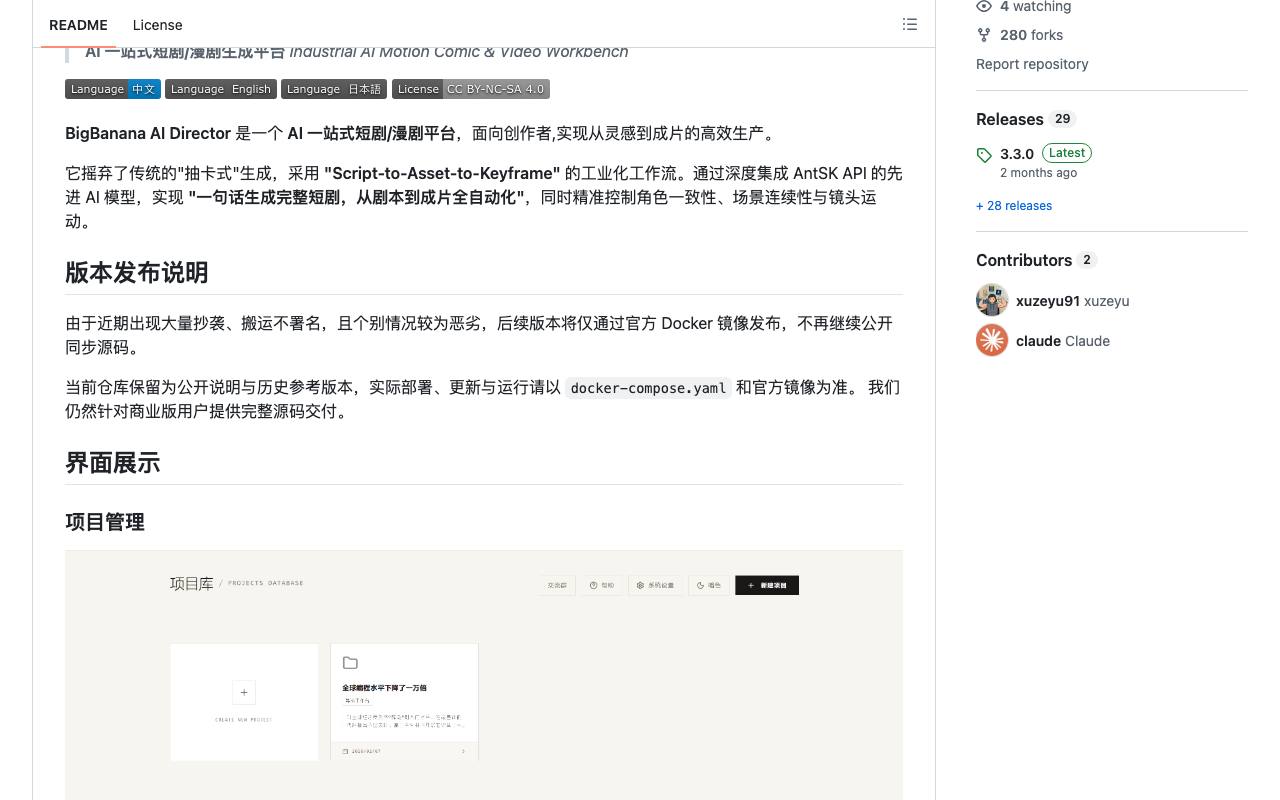Click the 'Script-to-Asset-to-Keyframe' bold text
This screenshot has width=1280, height=800.
(442, 173)
